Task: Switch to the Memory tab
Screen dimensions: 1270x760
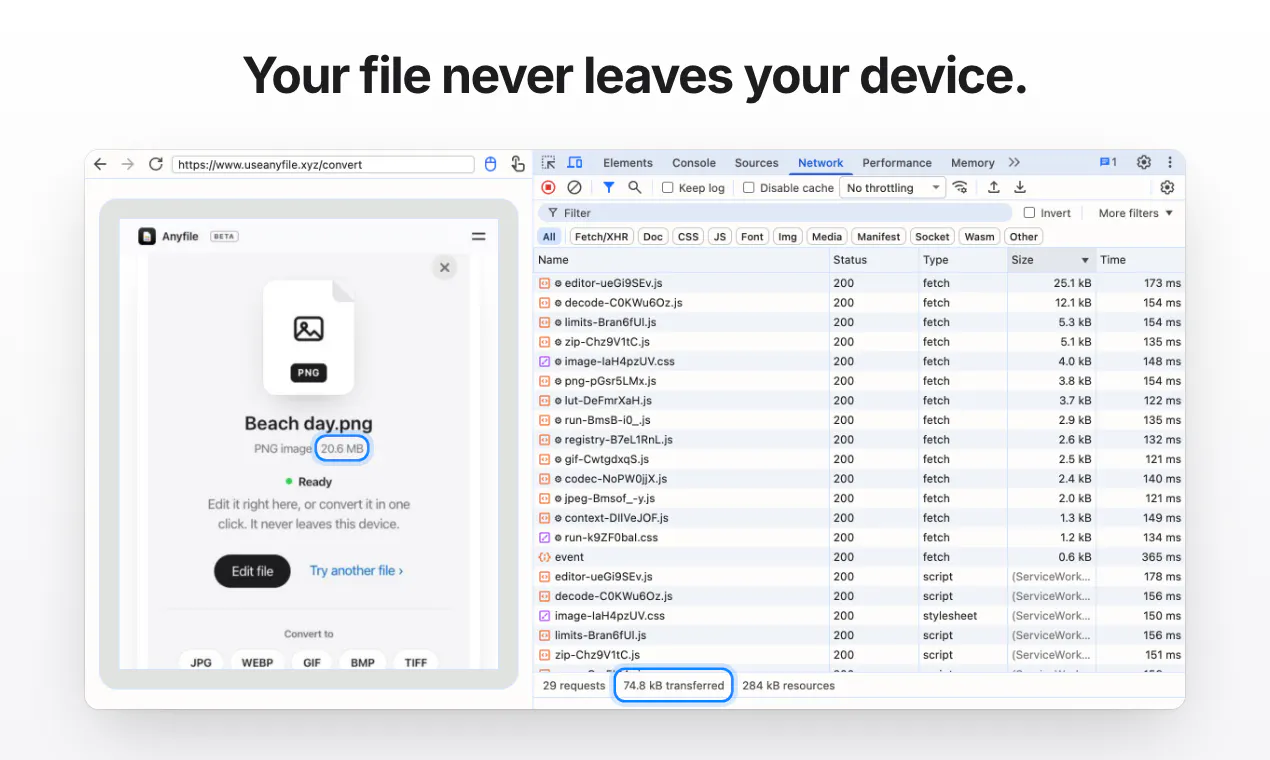Action: coord(973,163)
